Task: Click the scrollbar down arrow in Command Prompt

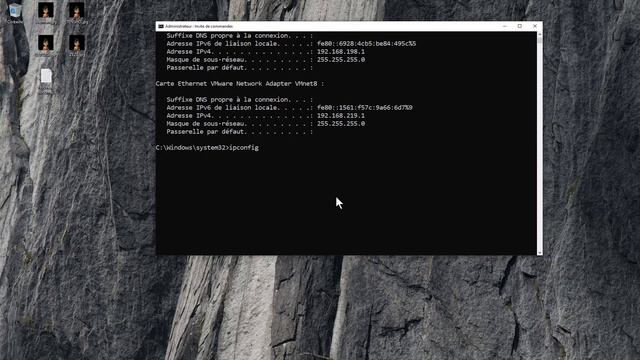Action: click(x=540, y=253)
